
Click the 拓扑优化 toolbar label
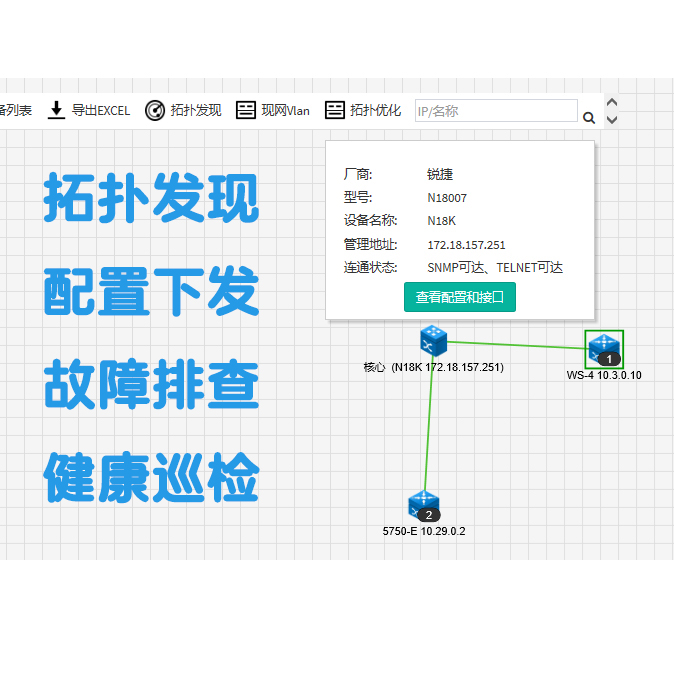pyautogui.click(x=375, y=110)
